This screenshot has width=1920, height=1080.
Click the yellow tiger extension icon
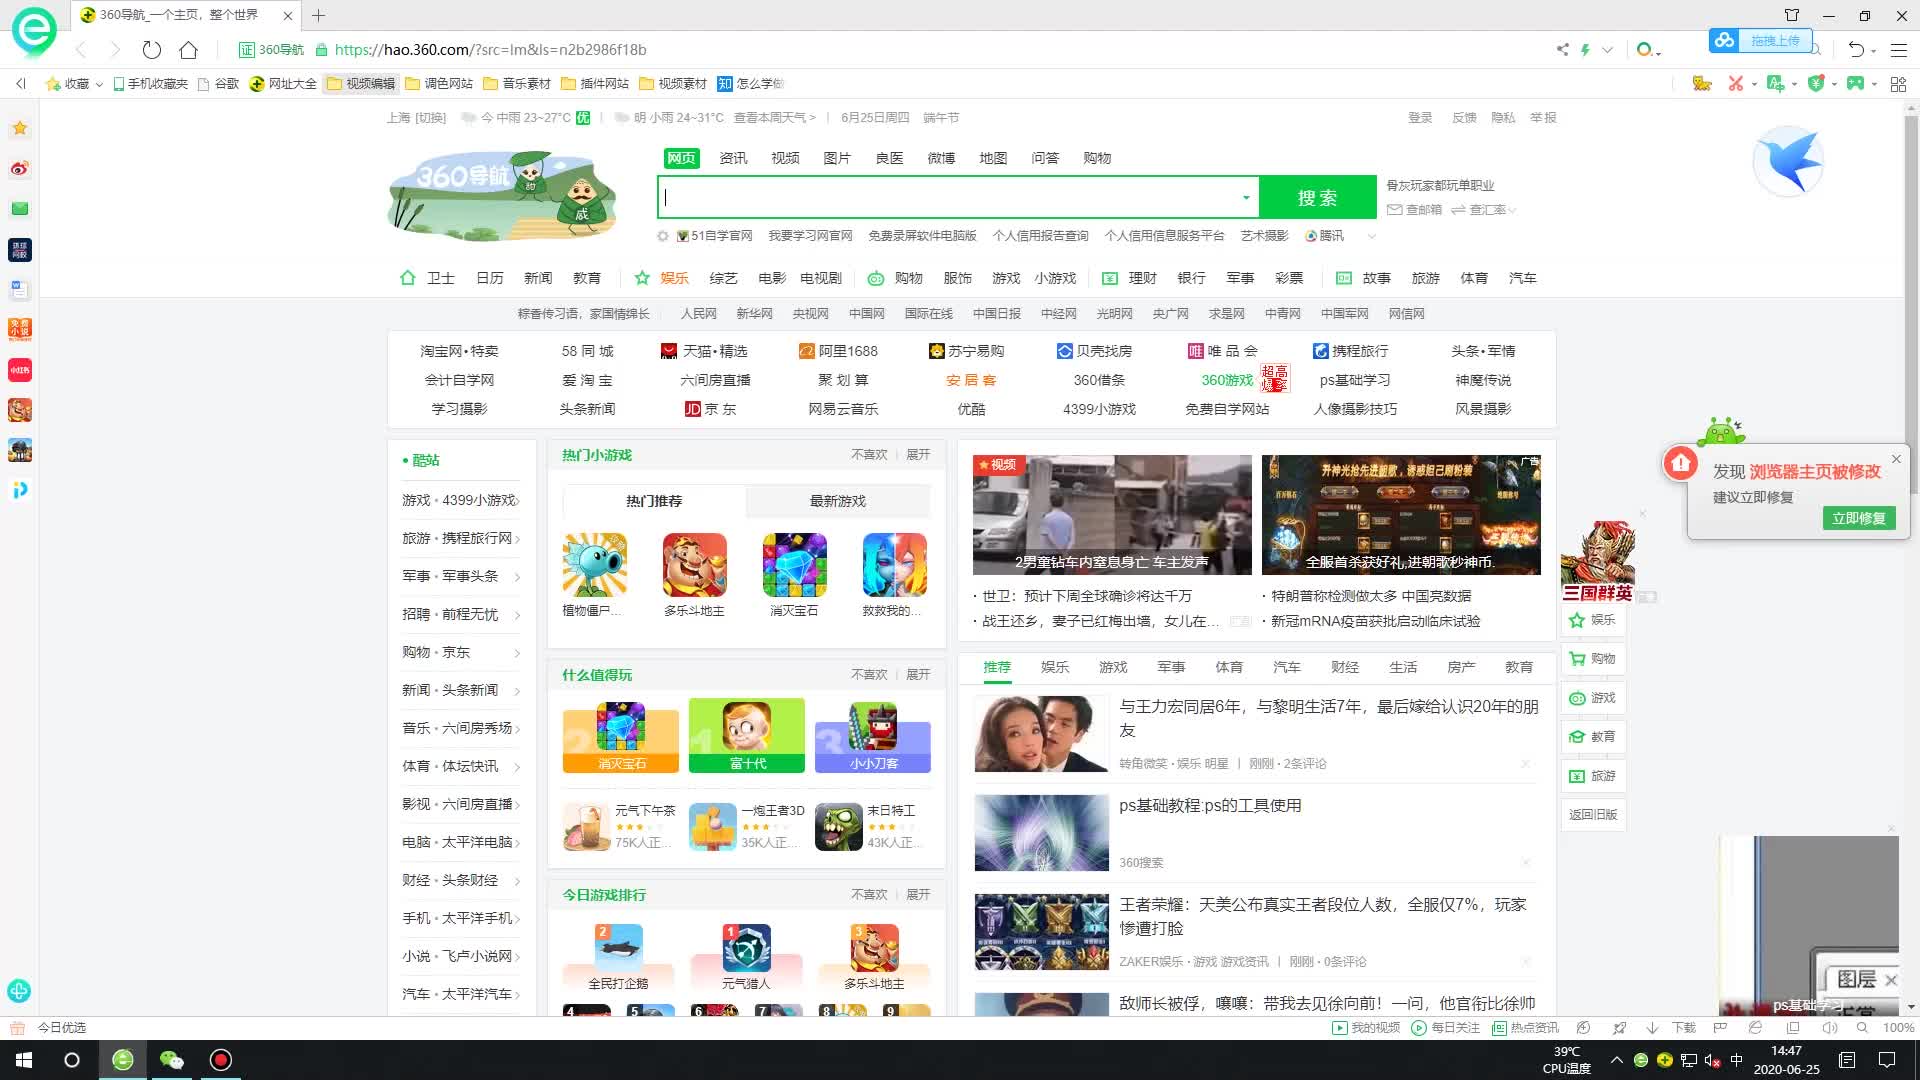coord(1701,83)
